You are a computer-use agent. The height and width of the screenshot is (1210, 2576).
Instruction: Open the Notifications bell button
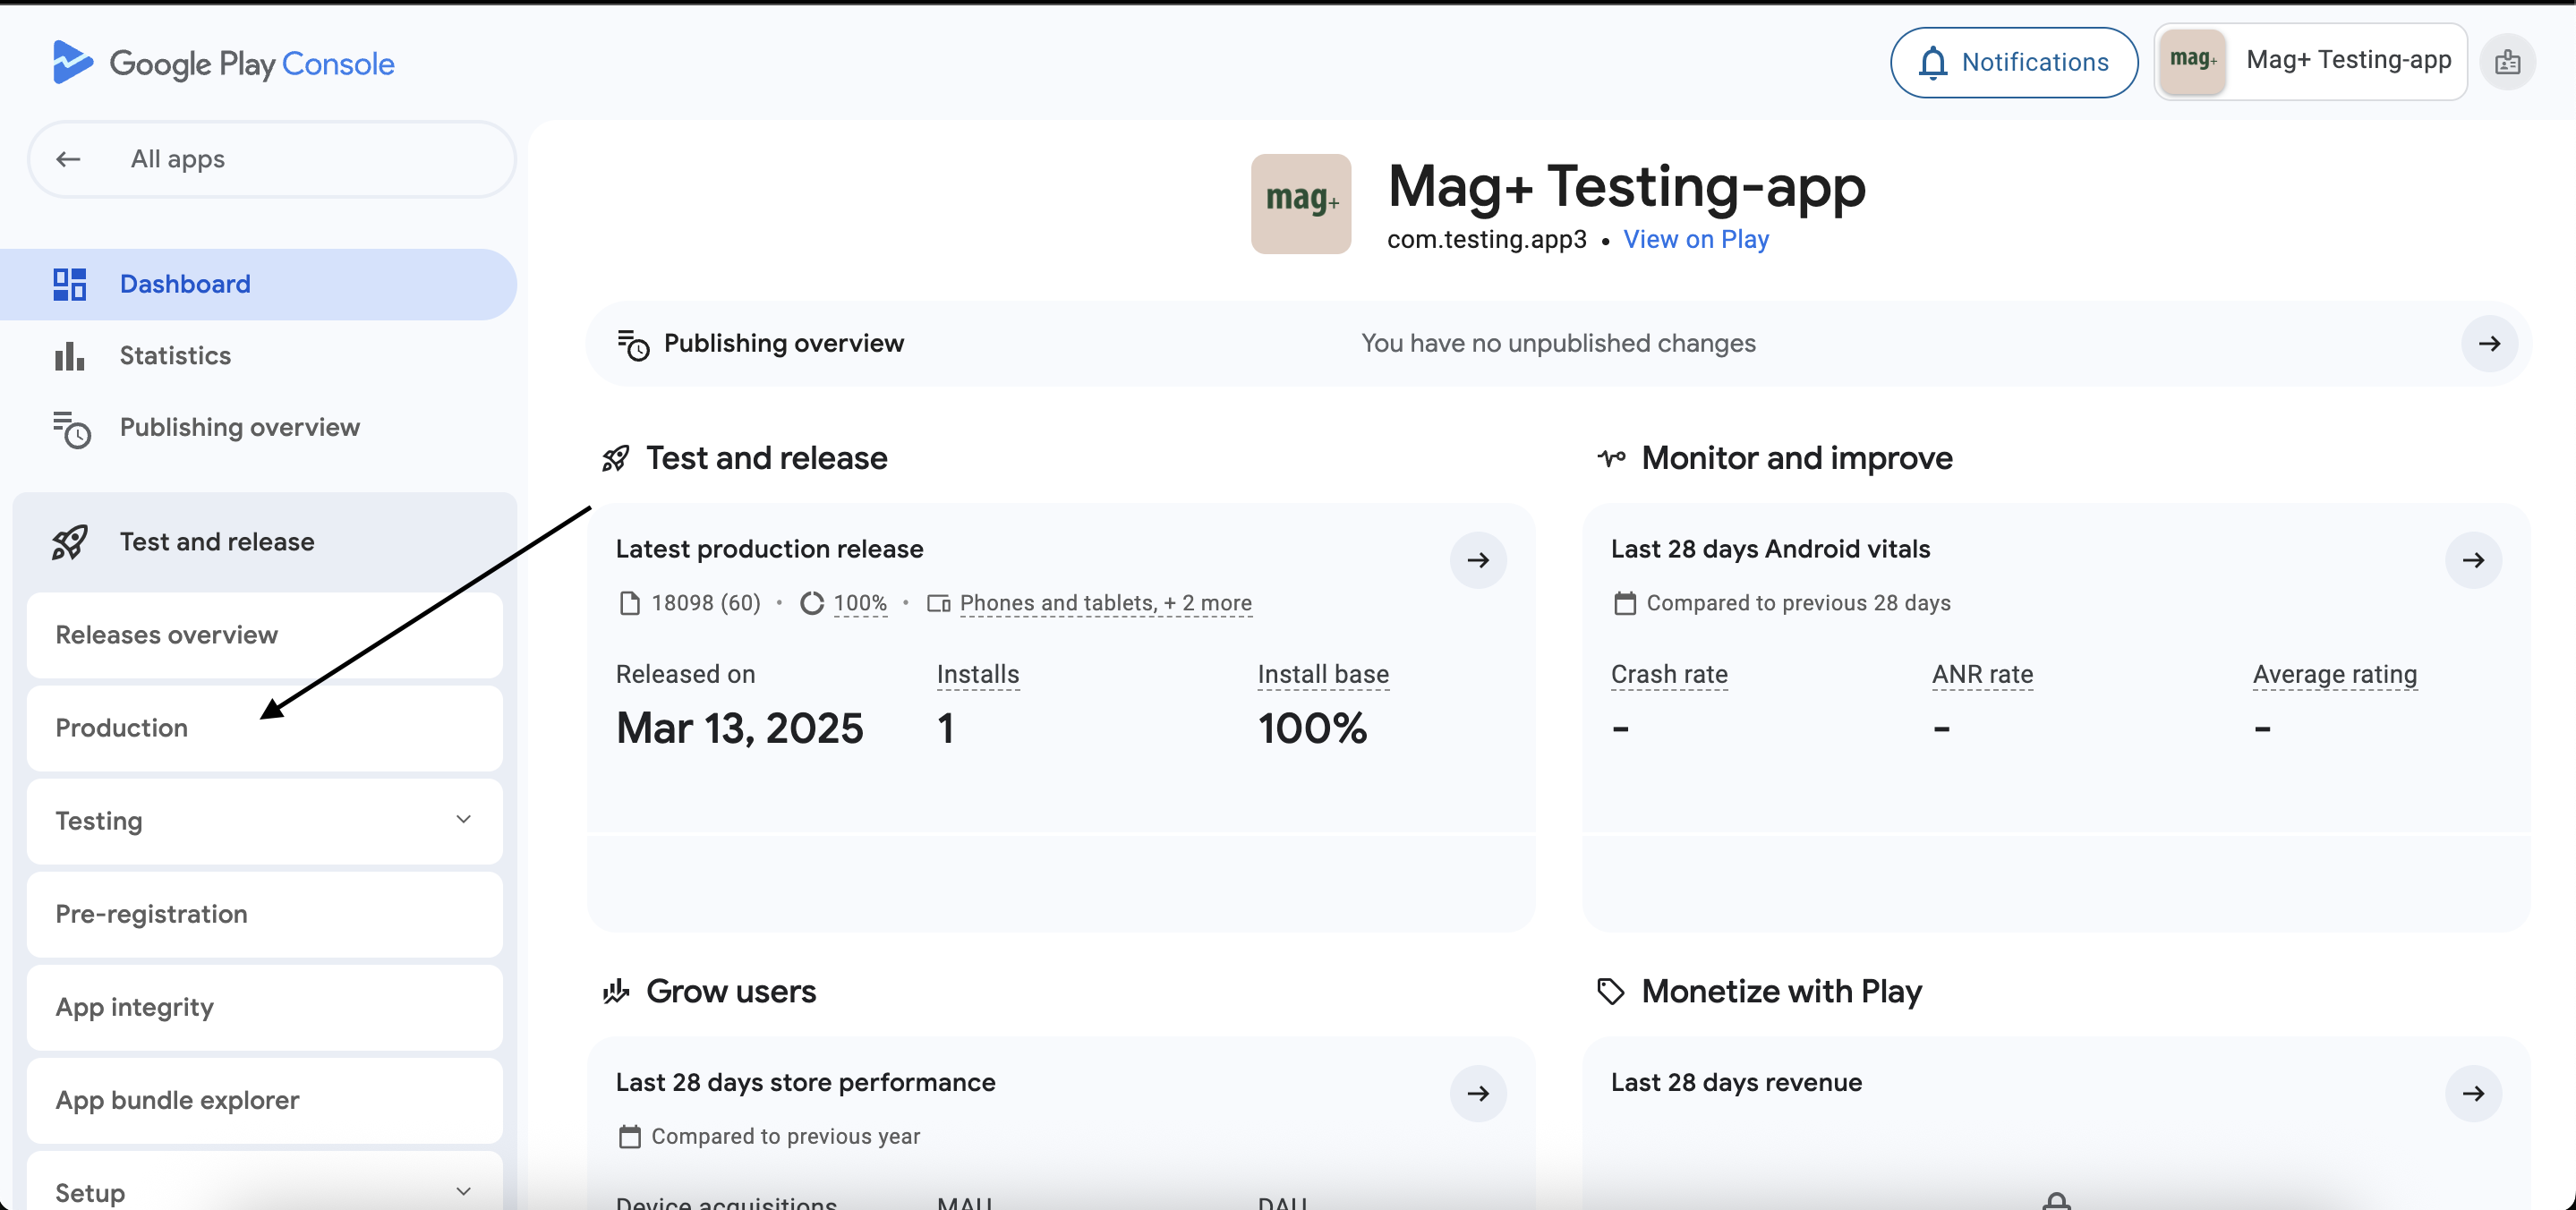point(2013,62)
